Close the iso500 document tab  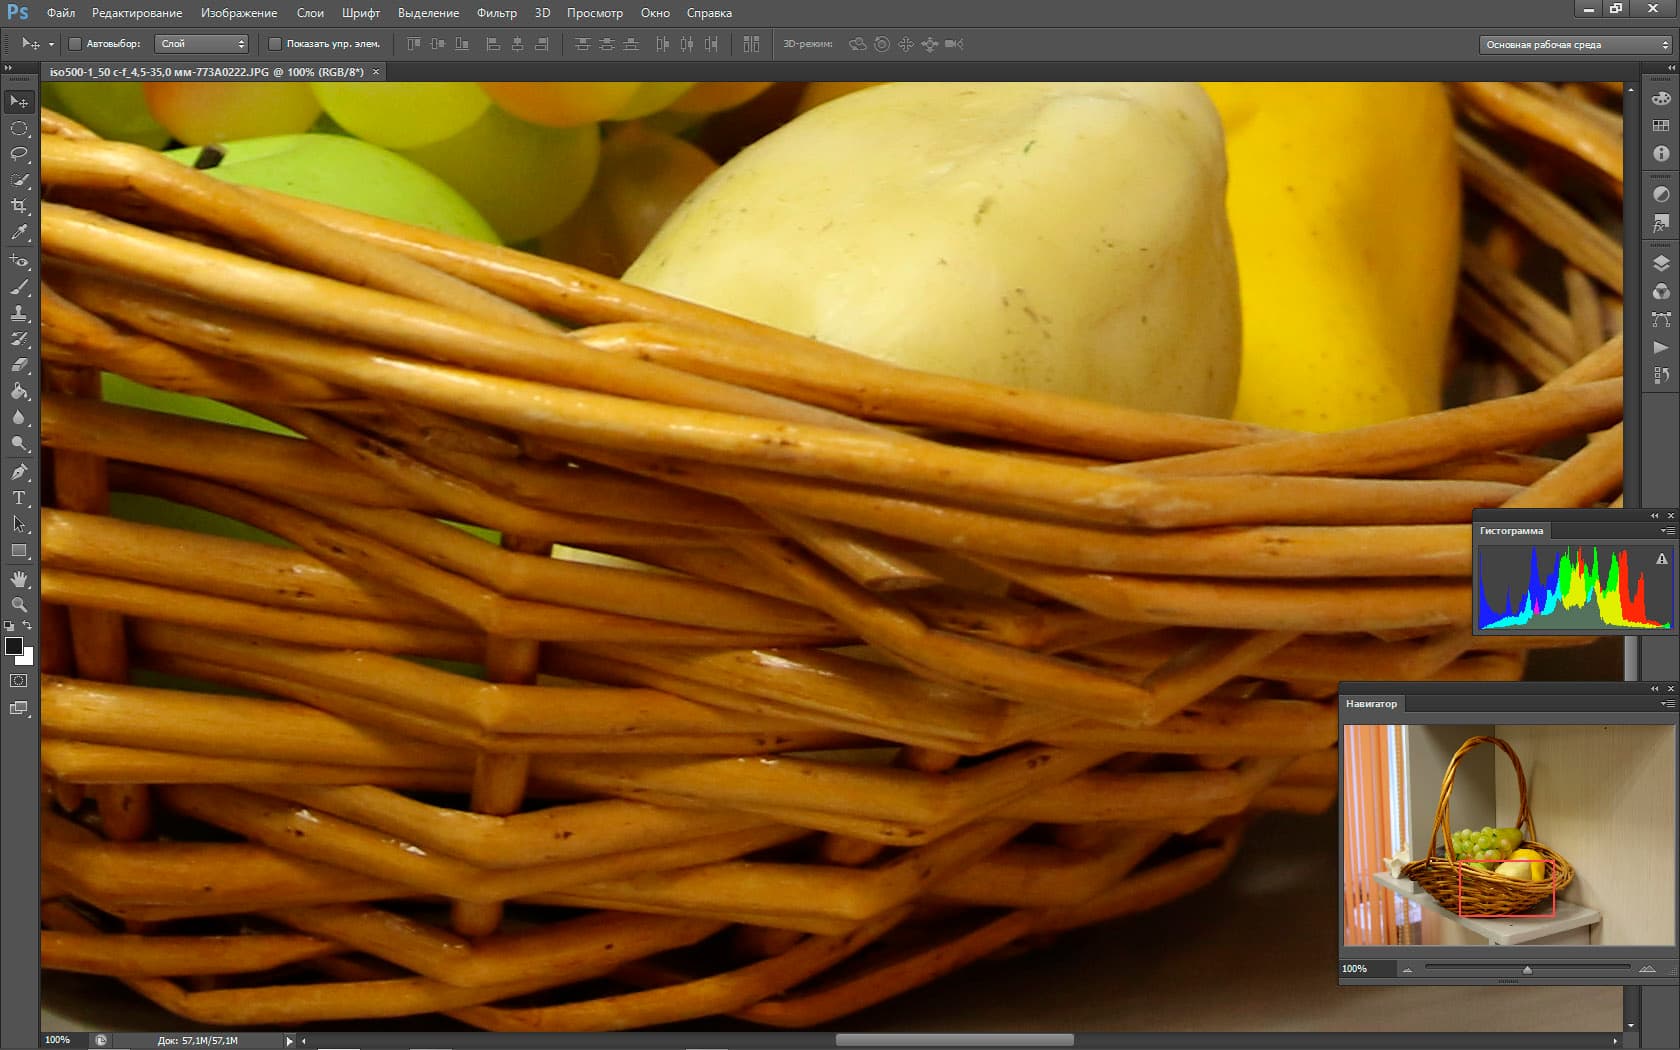(376, 72)
